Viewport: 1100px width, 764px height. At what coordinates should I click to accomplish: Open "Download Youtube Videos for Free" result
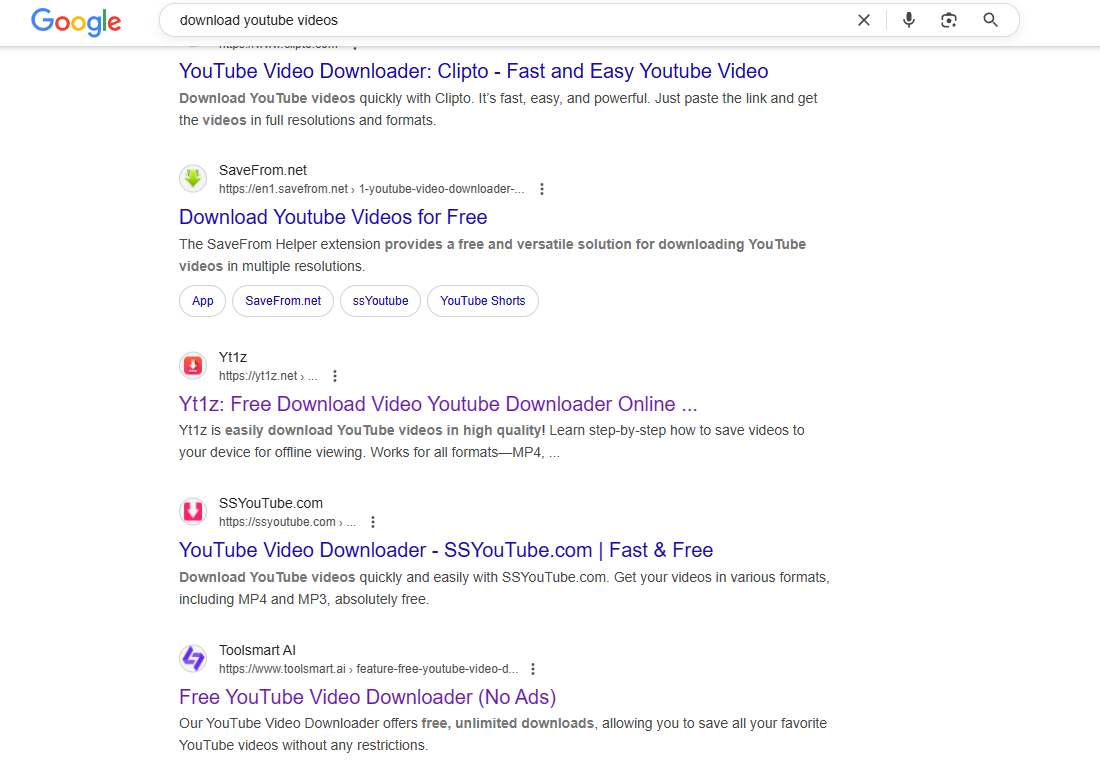click(333, 217)
